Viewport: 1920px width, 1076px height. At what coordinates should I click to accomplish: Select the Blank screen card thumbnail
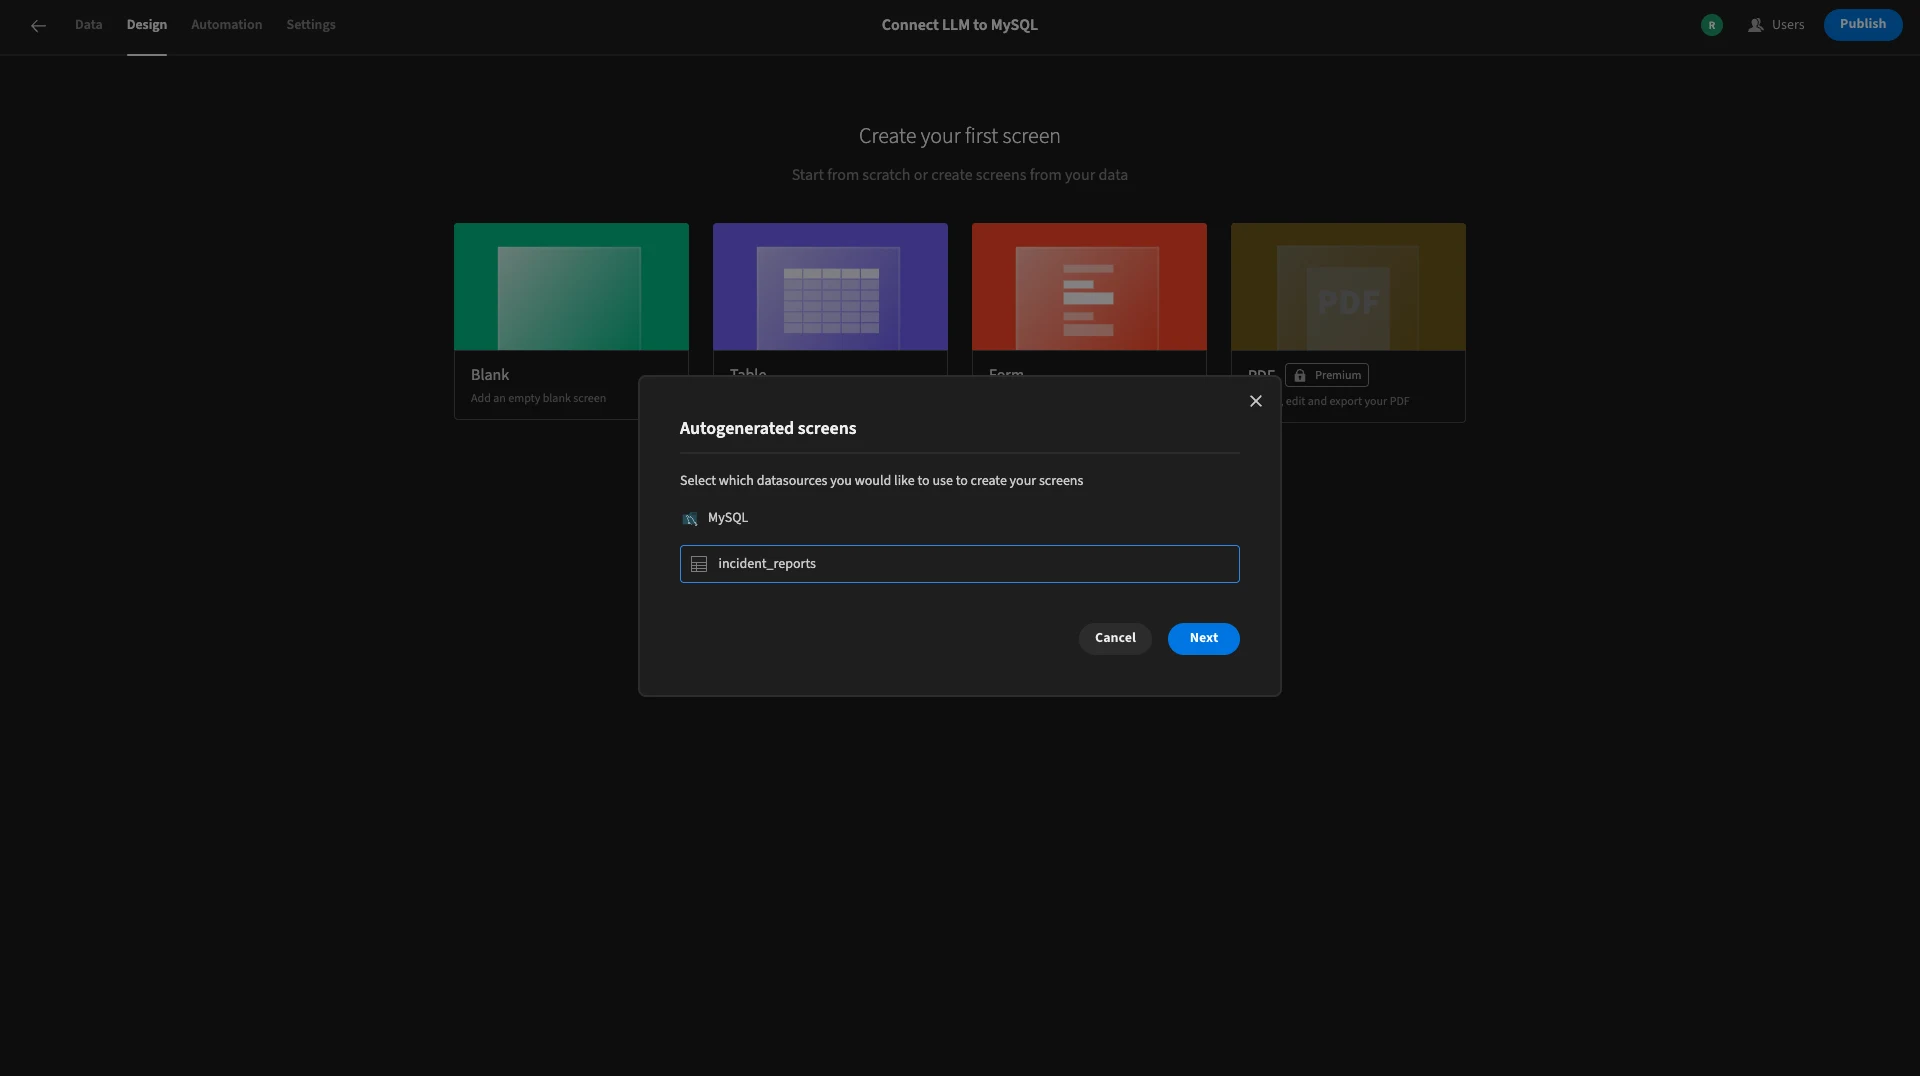(571, 287)
